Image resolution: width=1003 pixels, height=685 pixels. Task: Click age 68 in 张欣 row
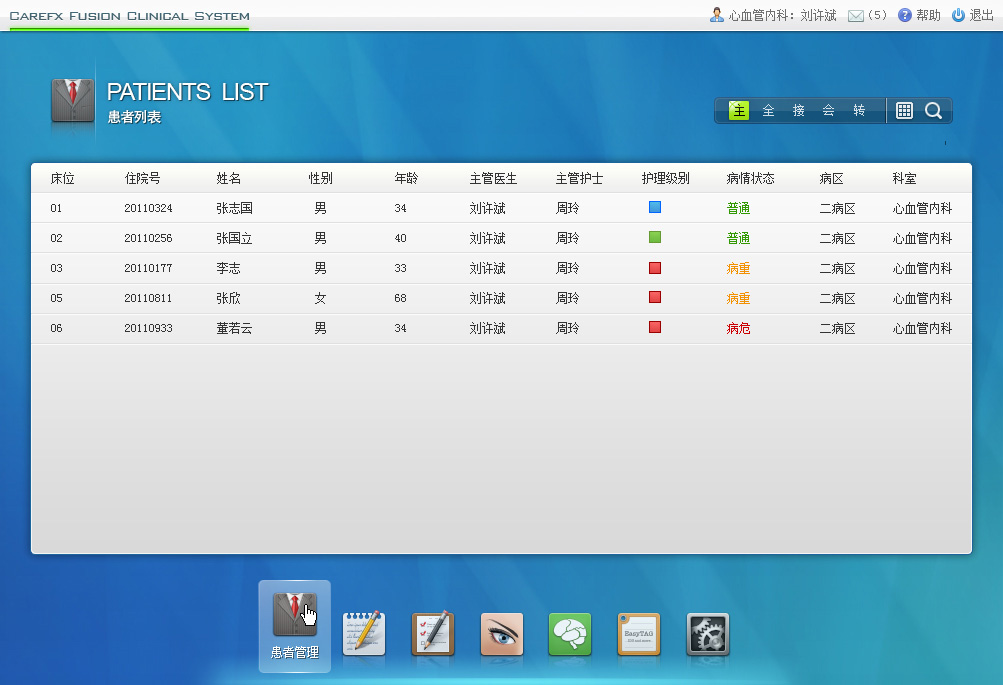(x=400, y=299)
